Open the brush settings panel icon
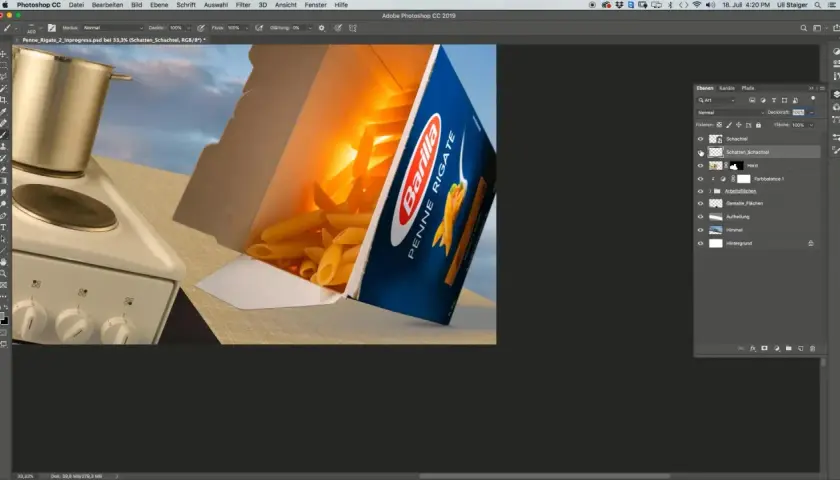 coord(52,28)
